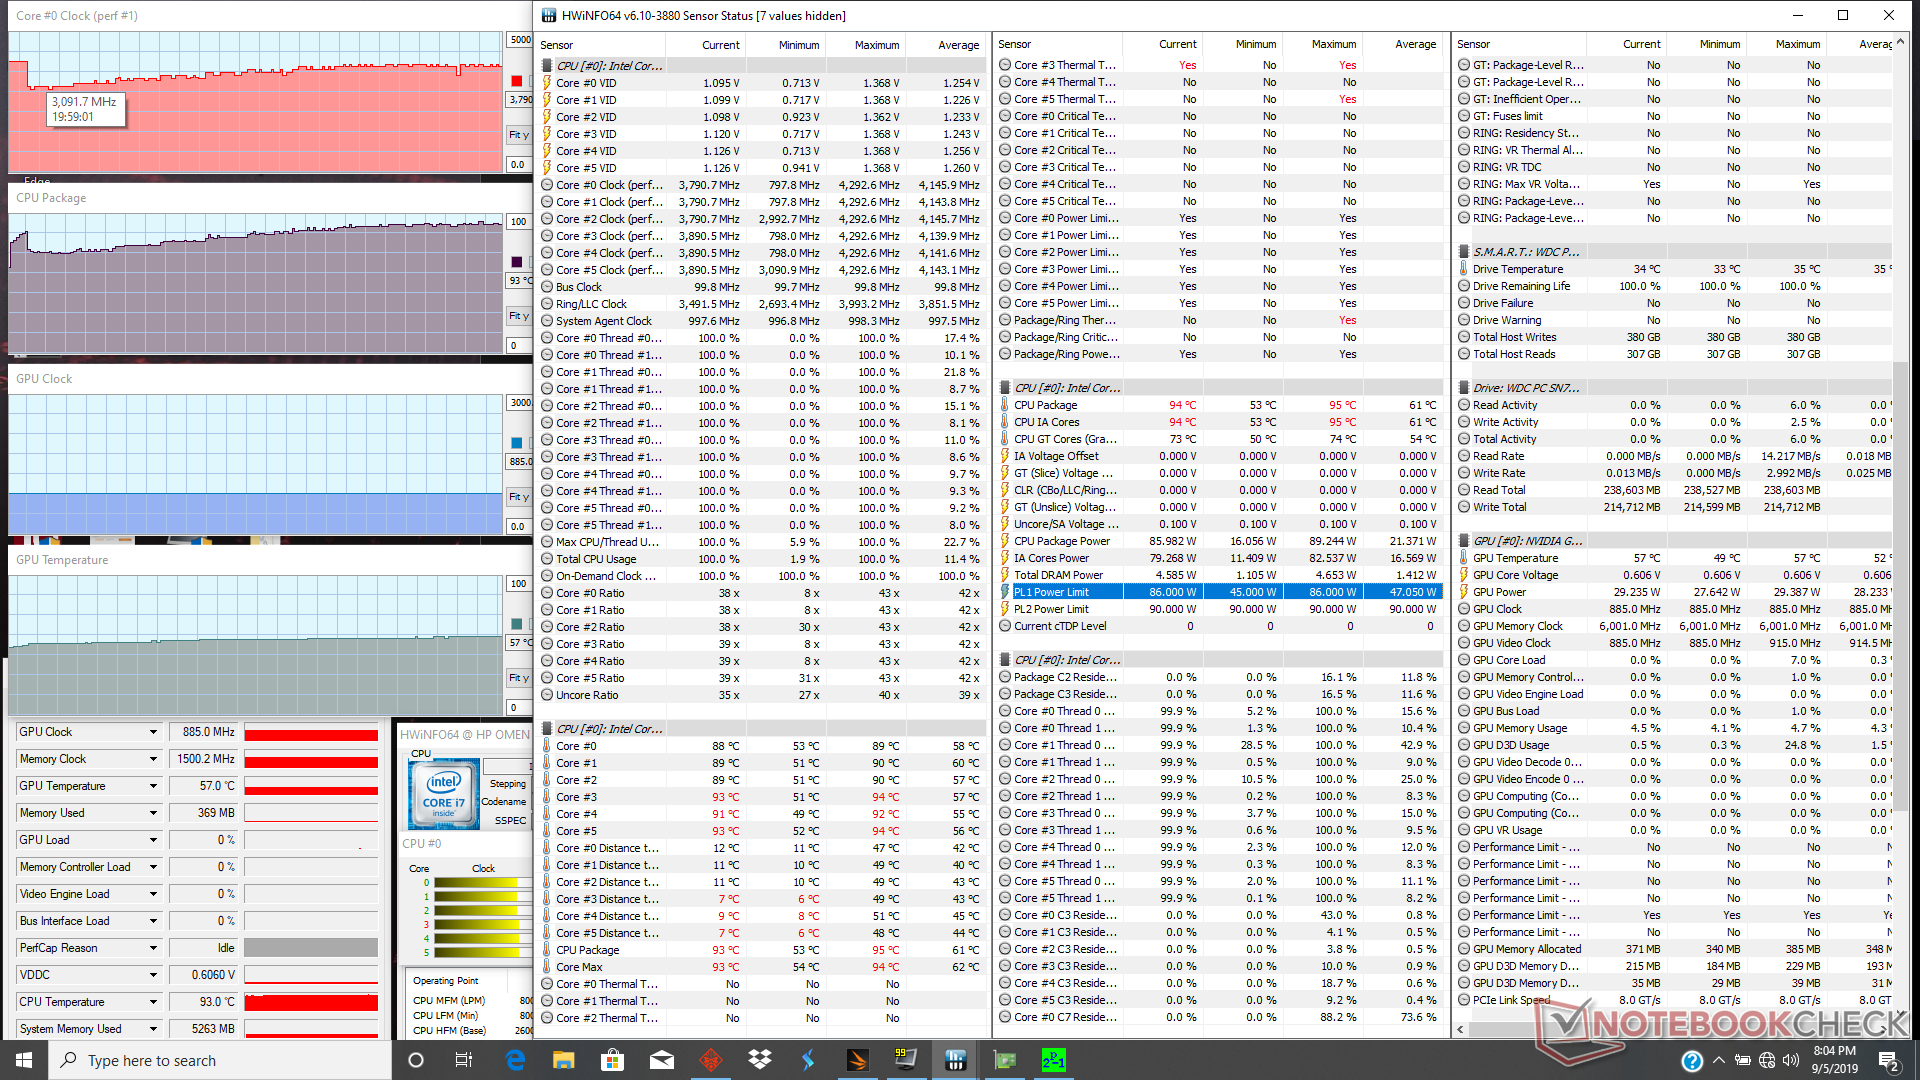Open the Dropbox taskbar icon
Image resolution: width=1920 pixels, height=1080 pixels.
(760, 1060)
